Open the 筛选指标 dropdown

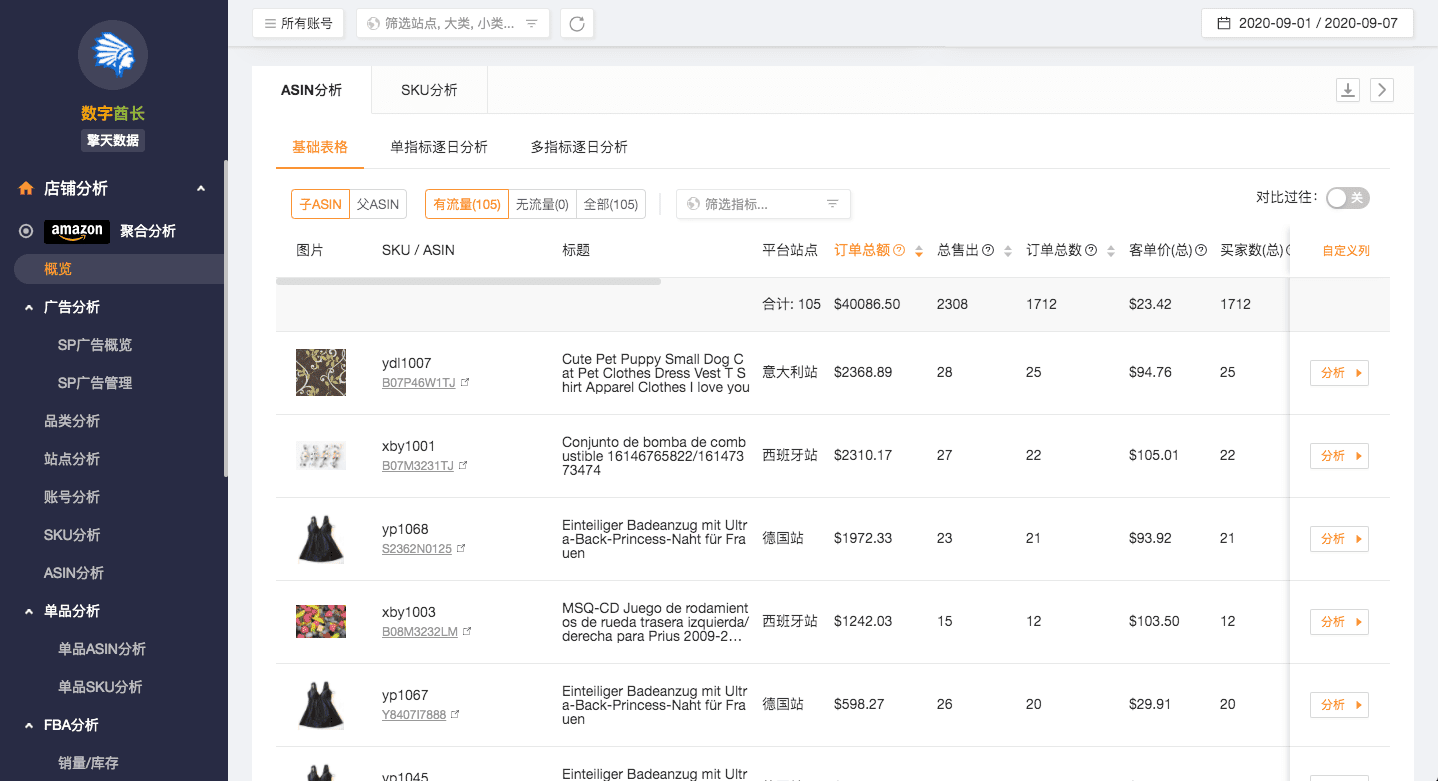pos(763,204)
